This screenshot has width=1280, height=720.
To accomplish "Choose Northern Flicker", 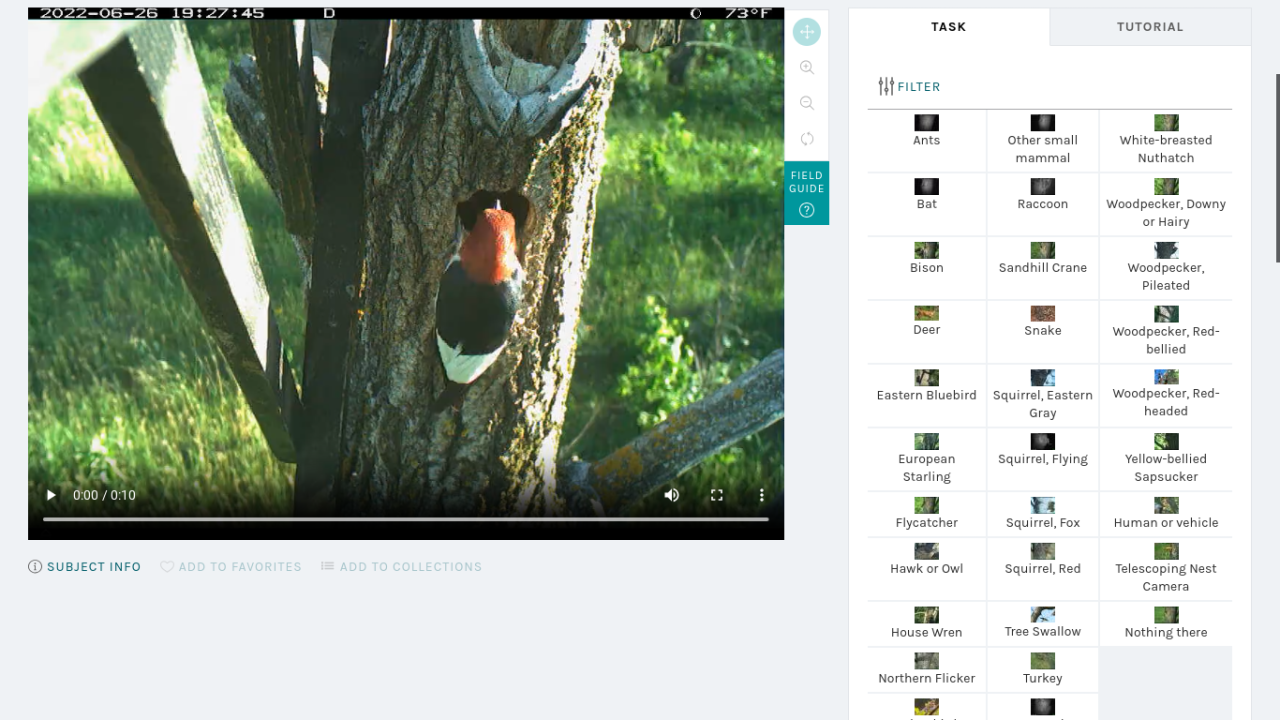I will click(927, 670).
